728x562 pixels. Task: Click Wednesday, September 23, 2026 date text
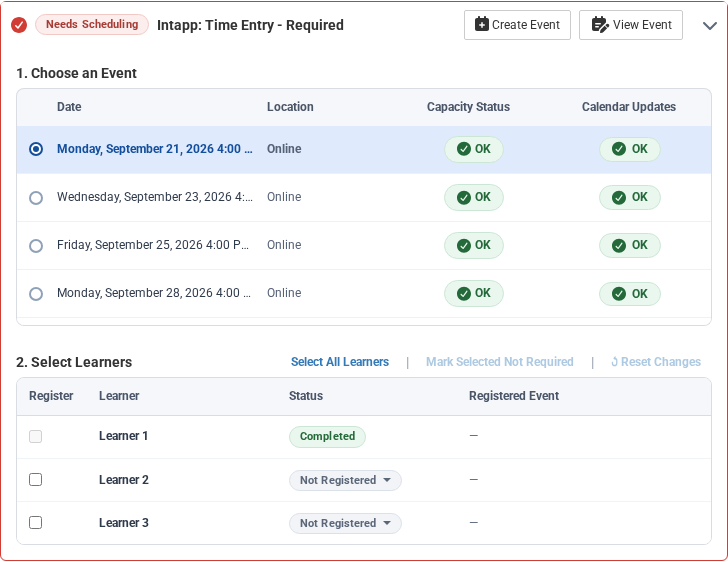tap(155, 197)
